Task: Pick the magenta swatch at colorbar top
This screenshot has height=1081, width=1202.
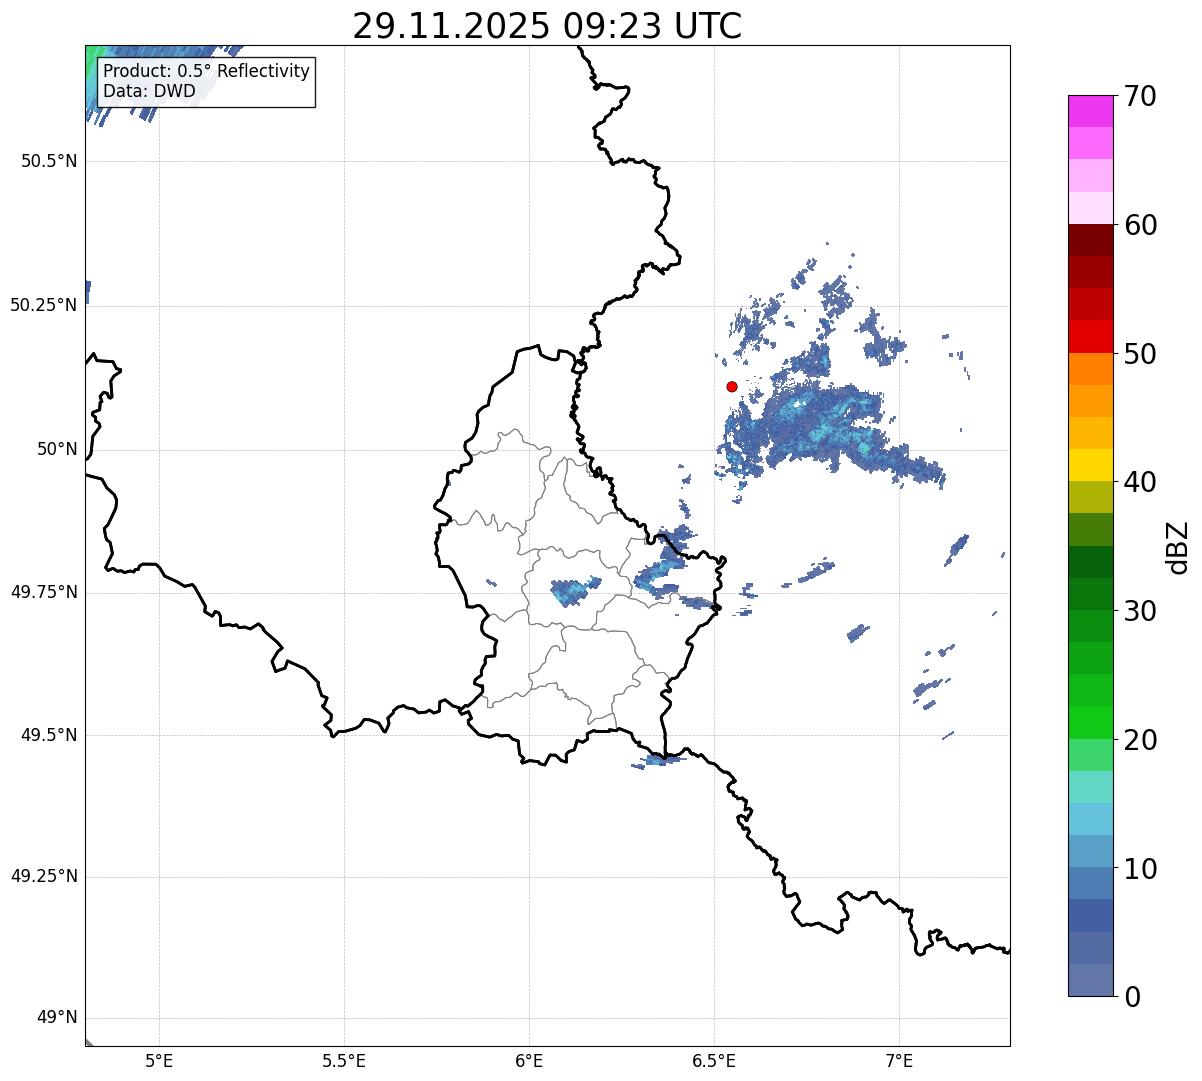Action: coord(1090,111)
